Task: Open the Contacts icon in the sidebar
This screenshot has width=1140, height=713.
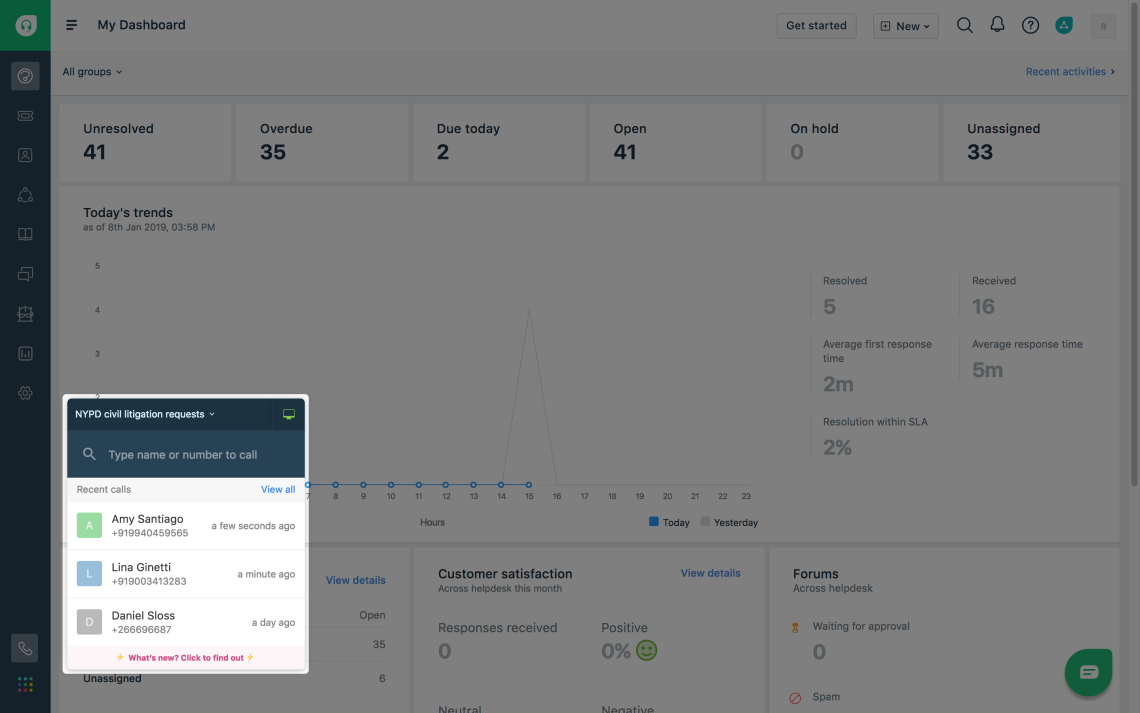Action: [x=25, y=156]
